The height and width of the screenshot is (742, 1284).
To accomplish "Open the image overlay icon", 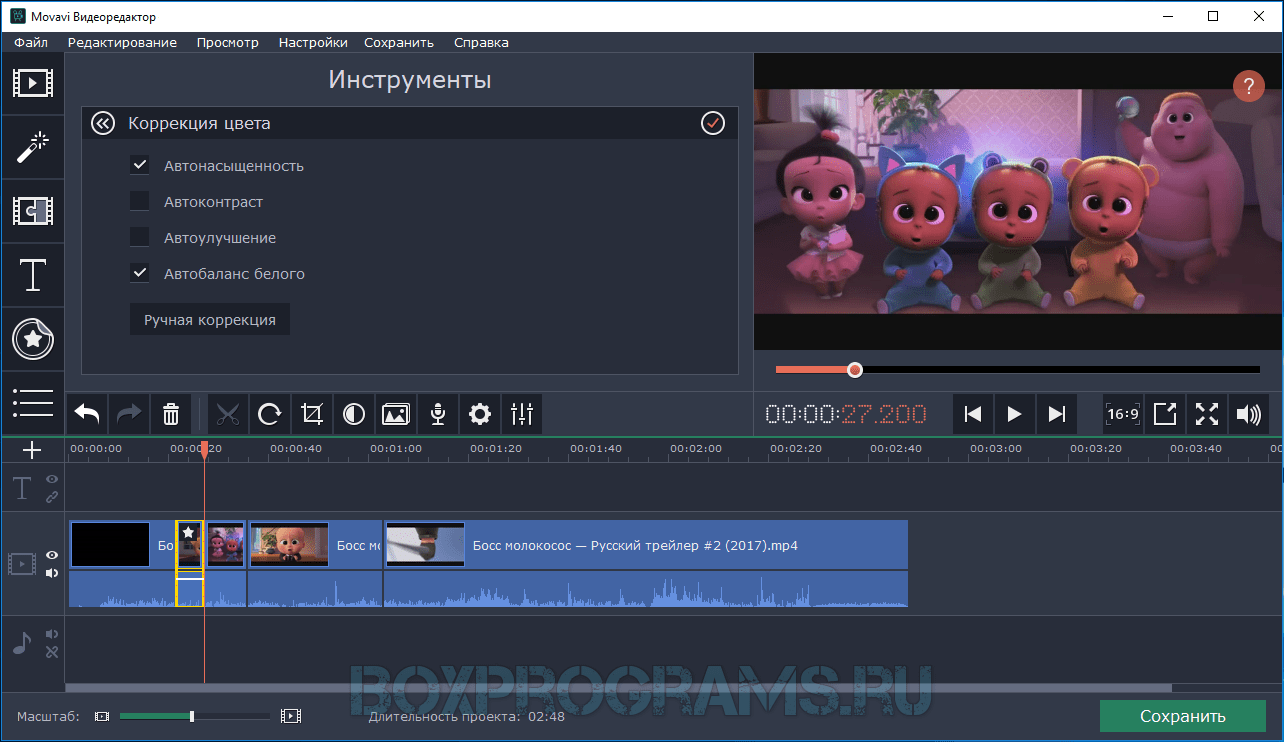I will coord(396,413).
